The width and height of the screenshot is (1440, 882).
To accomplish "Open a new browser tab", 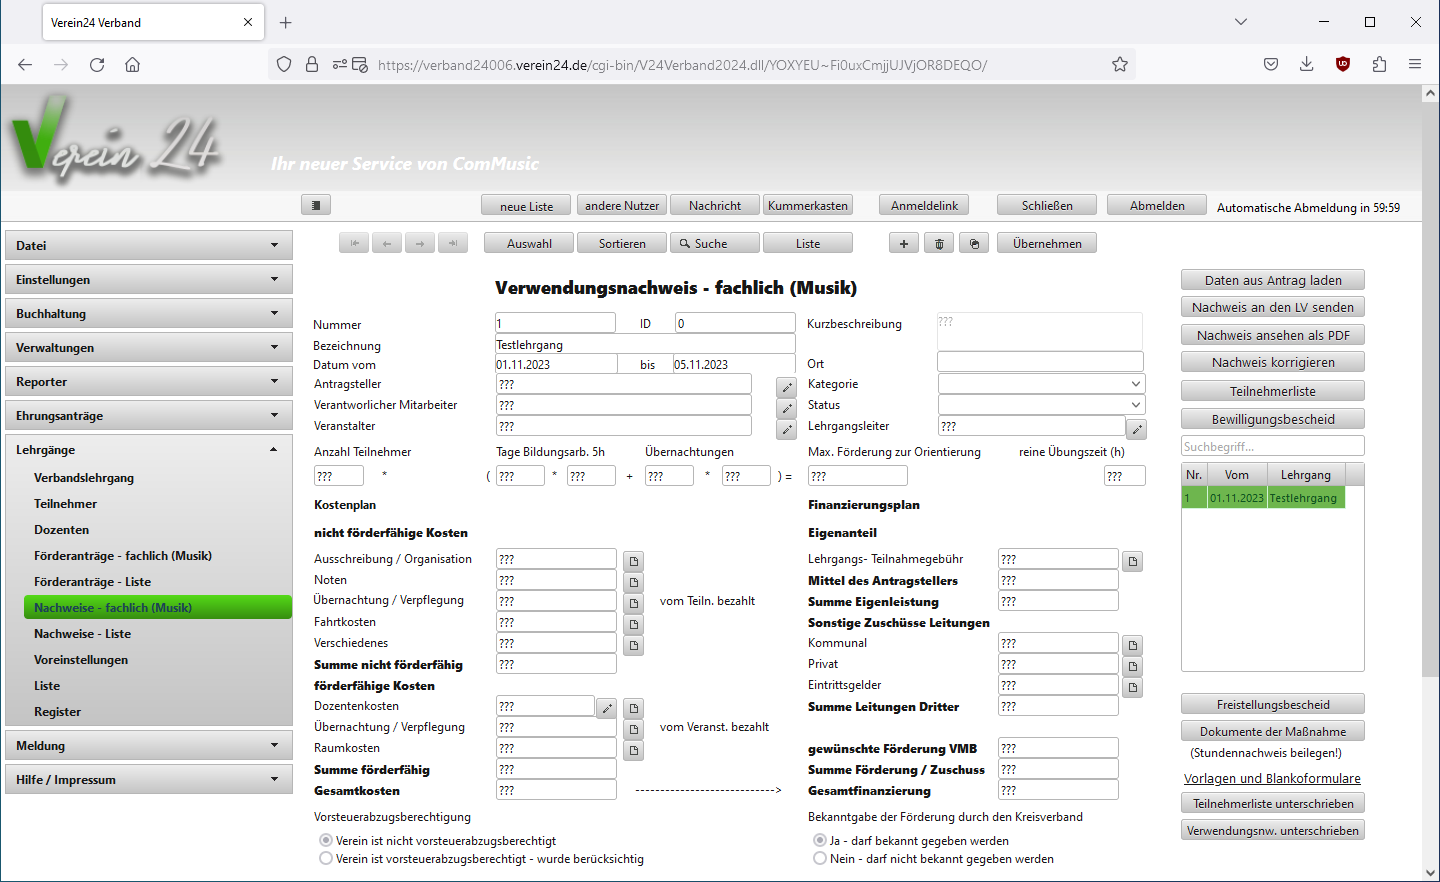I will 286,22.
